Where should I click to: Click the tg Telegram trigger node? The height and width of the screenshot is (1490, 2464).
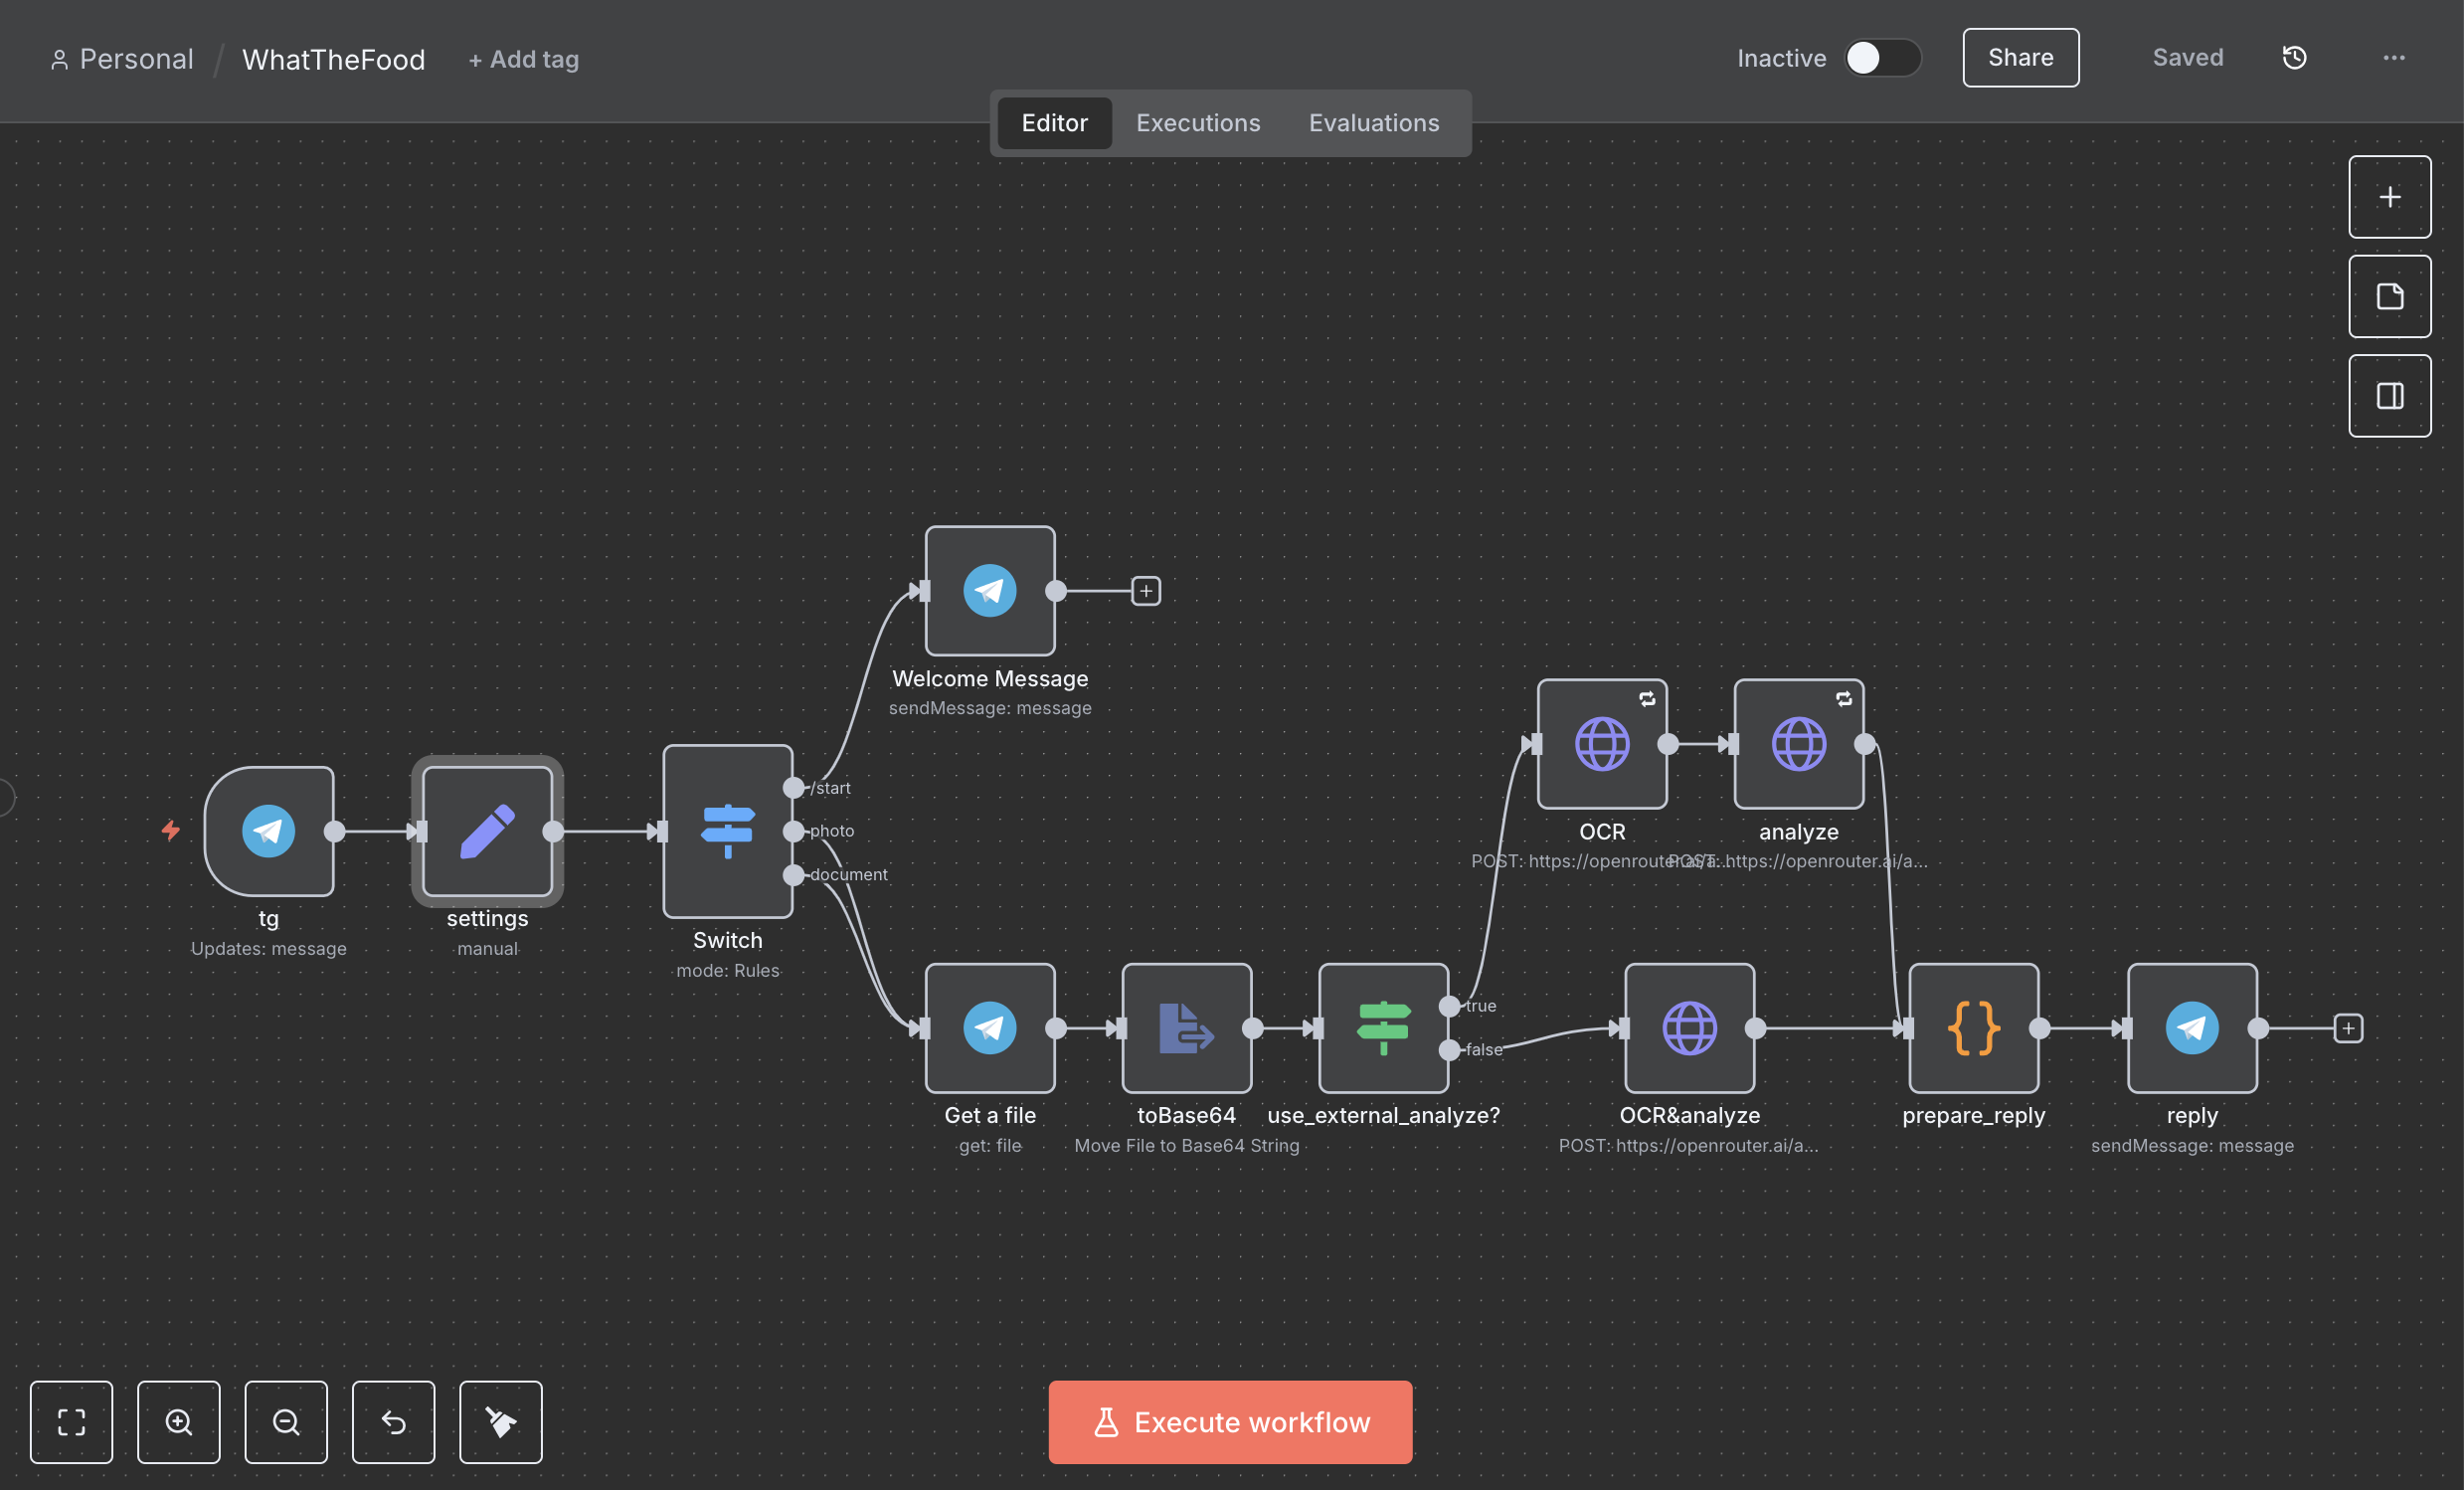click(x=268, y=831)
